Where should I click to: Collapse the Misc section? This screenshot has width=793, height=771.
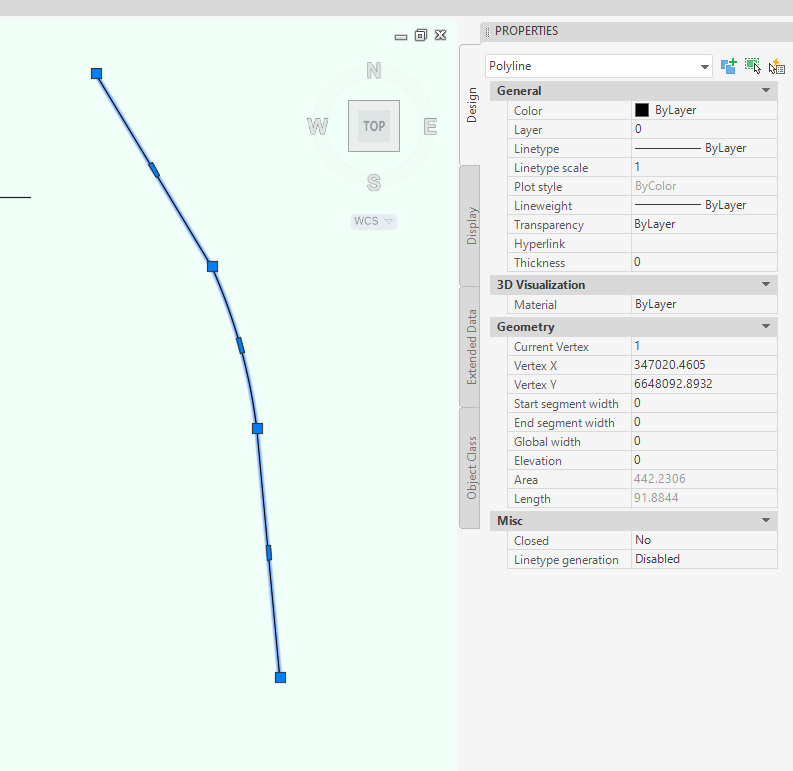(766, 520)
